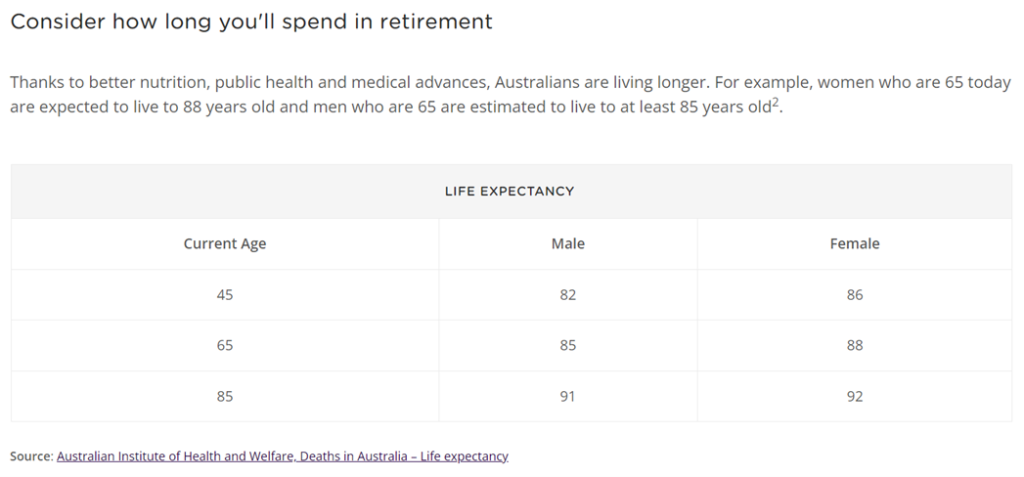Select the Current Age column header

(225, 244)
